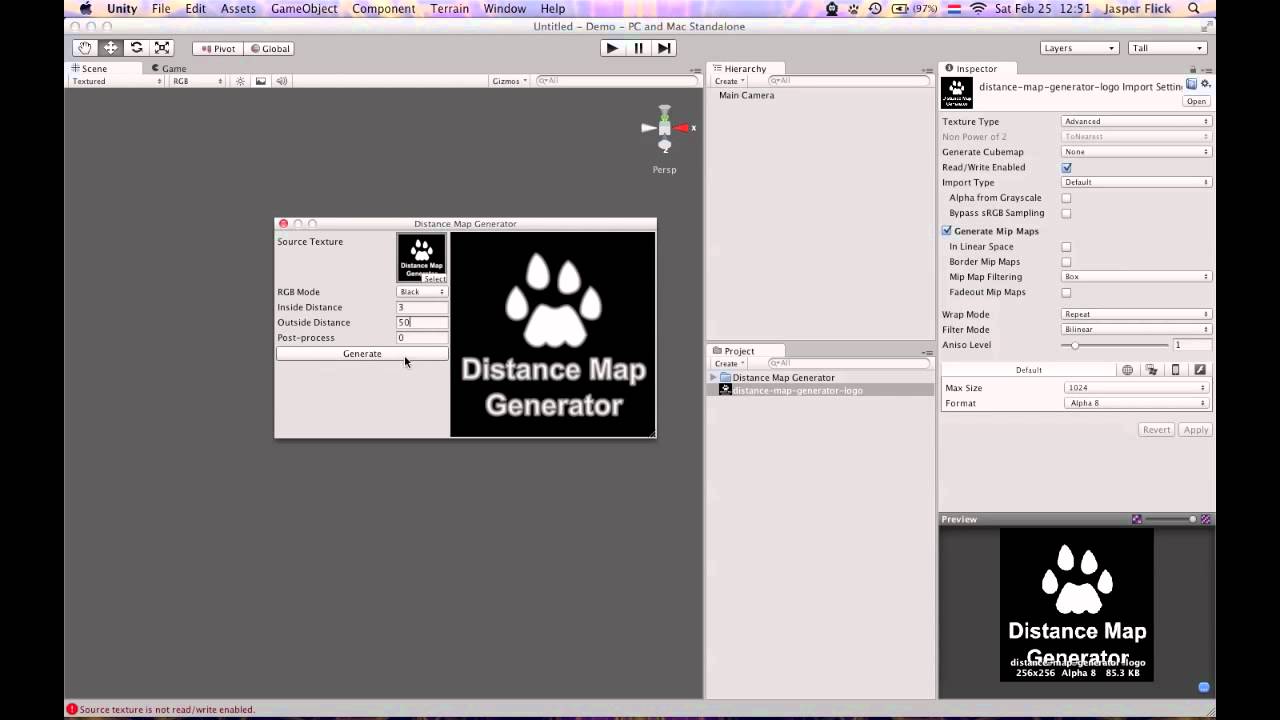Open the Import Type dropdown
Viewport: 1280px width, 720px height.
(x=1136, y=182)
